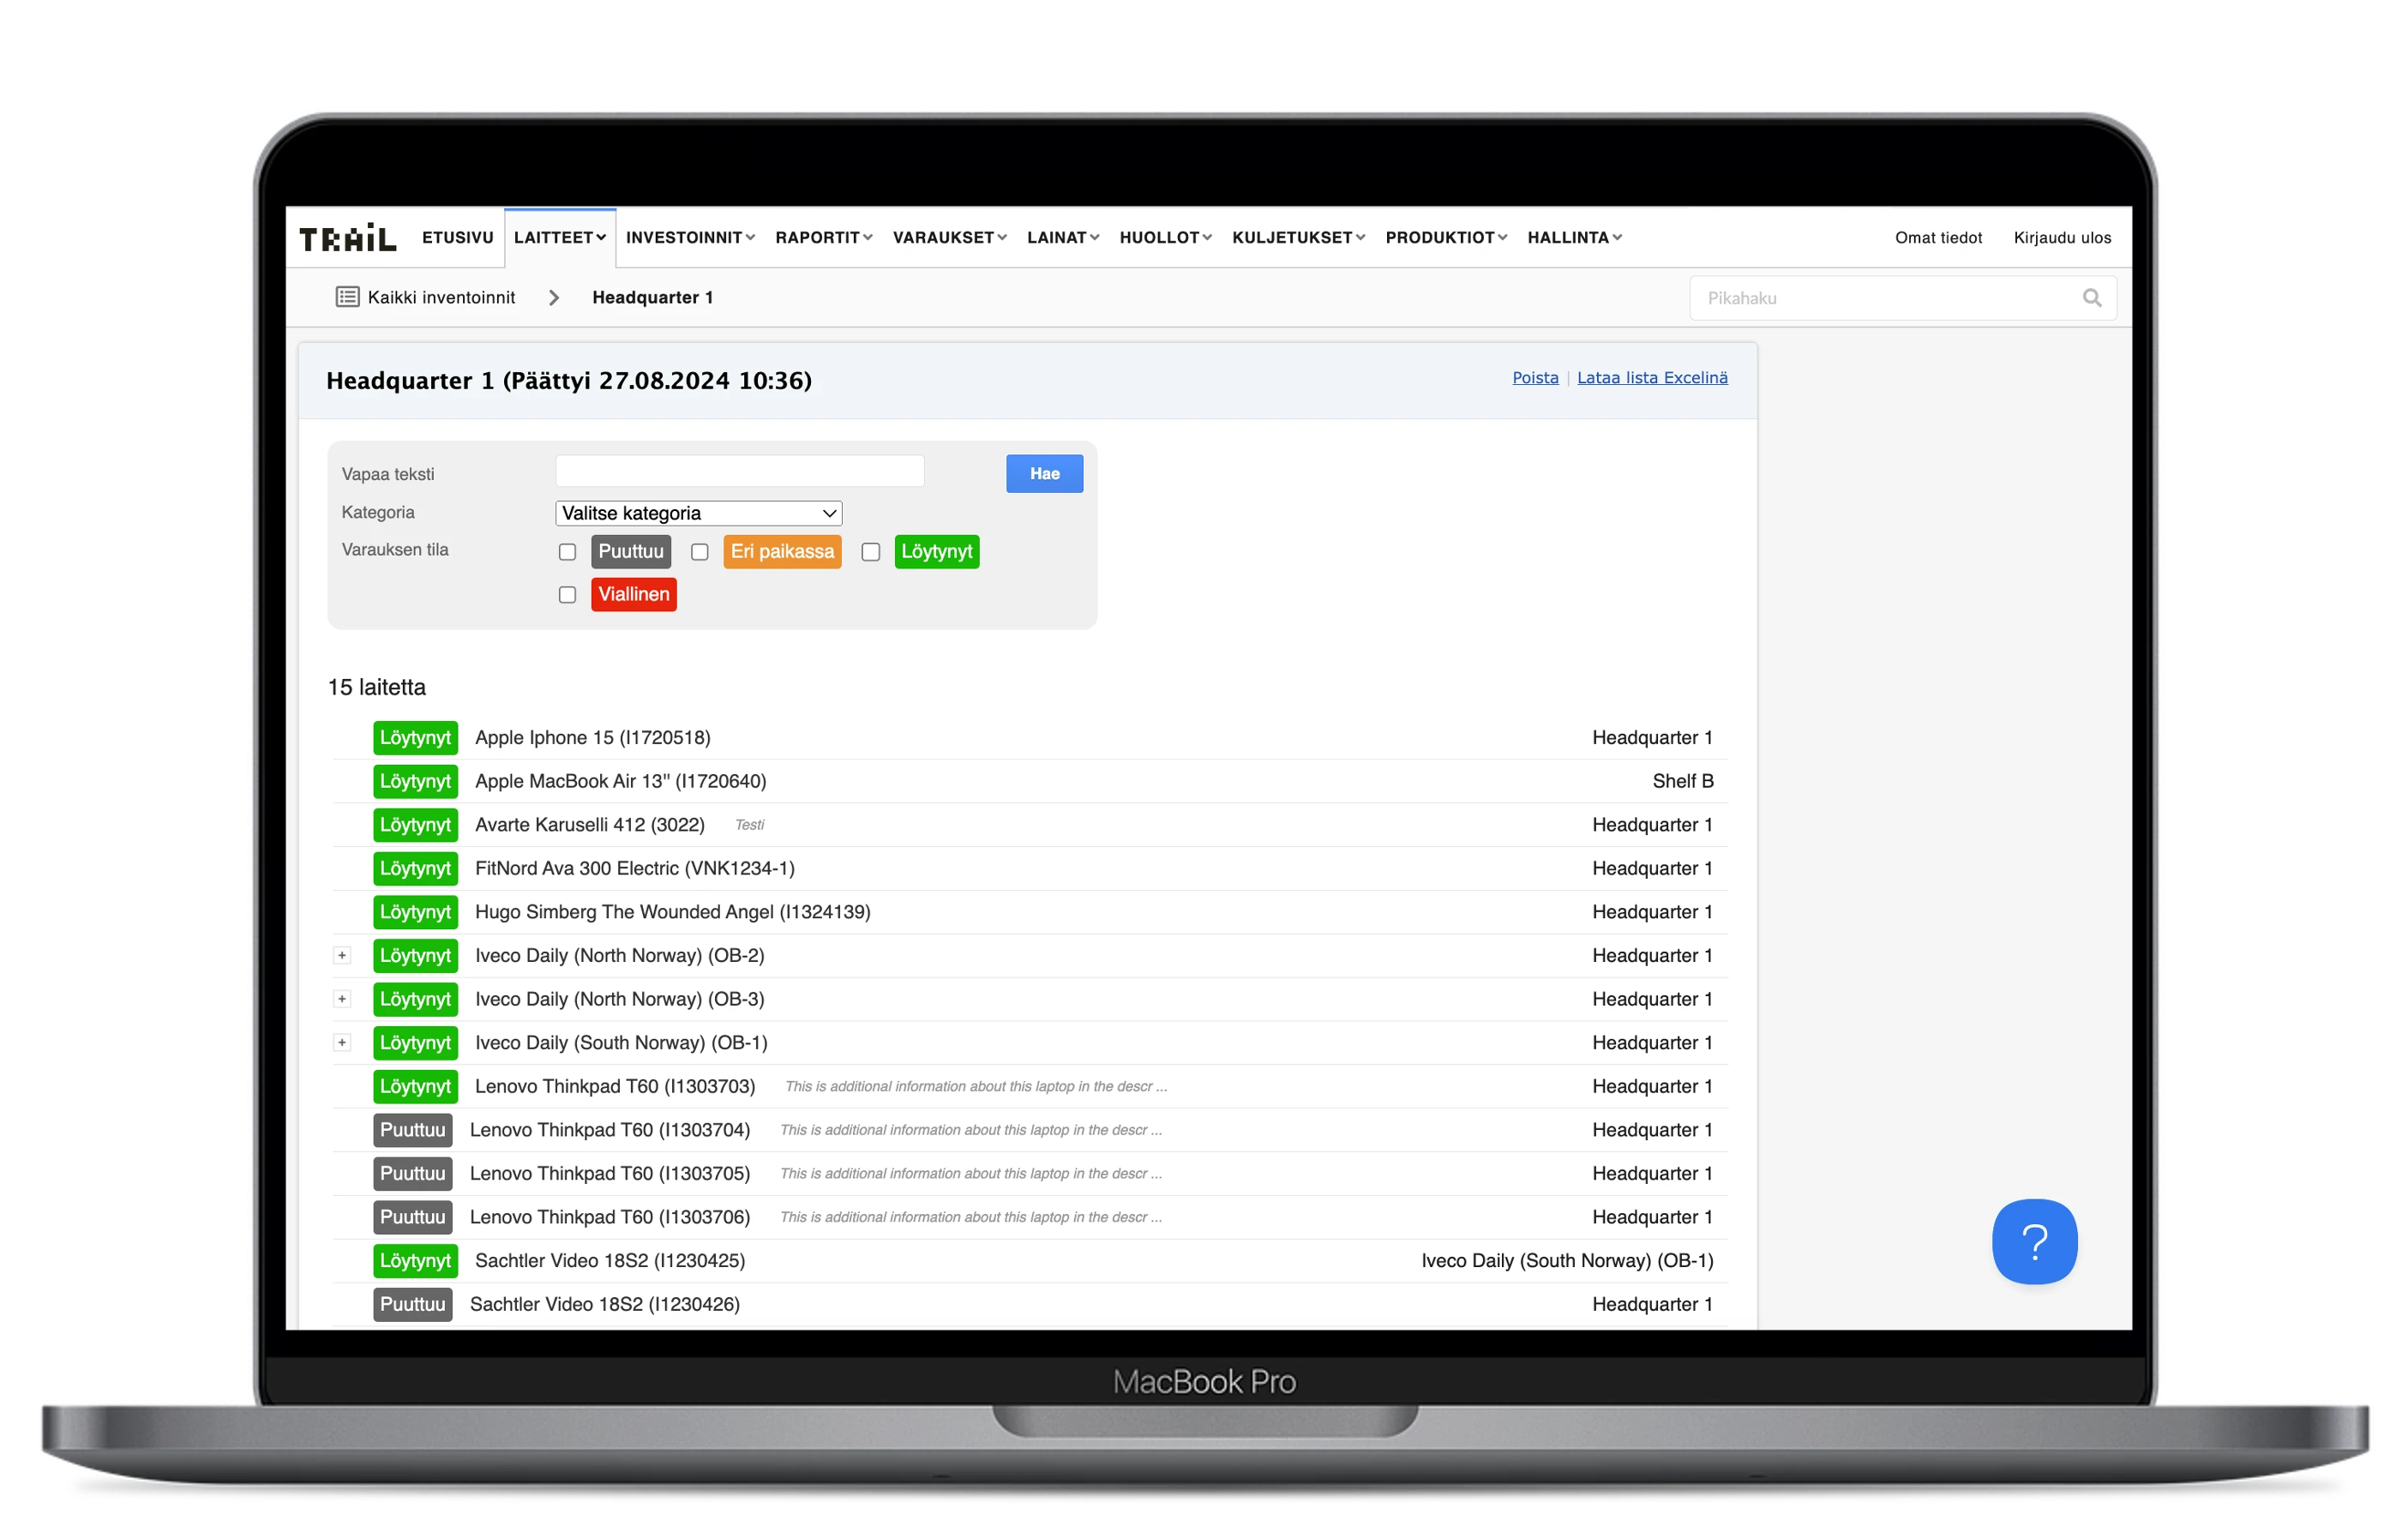Click Lenovo Thinkpad T60 (I1303703)
This screenshot has height=1532, width=2408.
(615, 1087)
